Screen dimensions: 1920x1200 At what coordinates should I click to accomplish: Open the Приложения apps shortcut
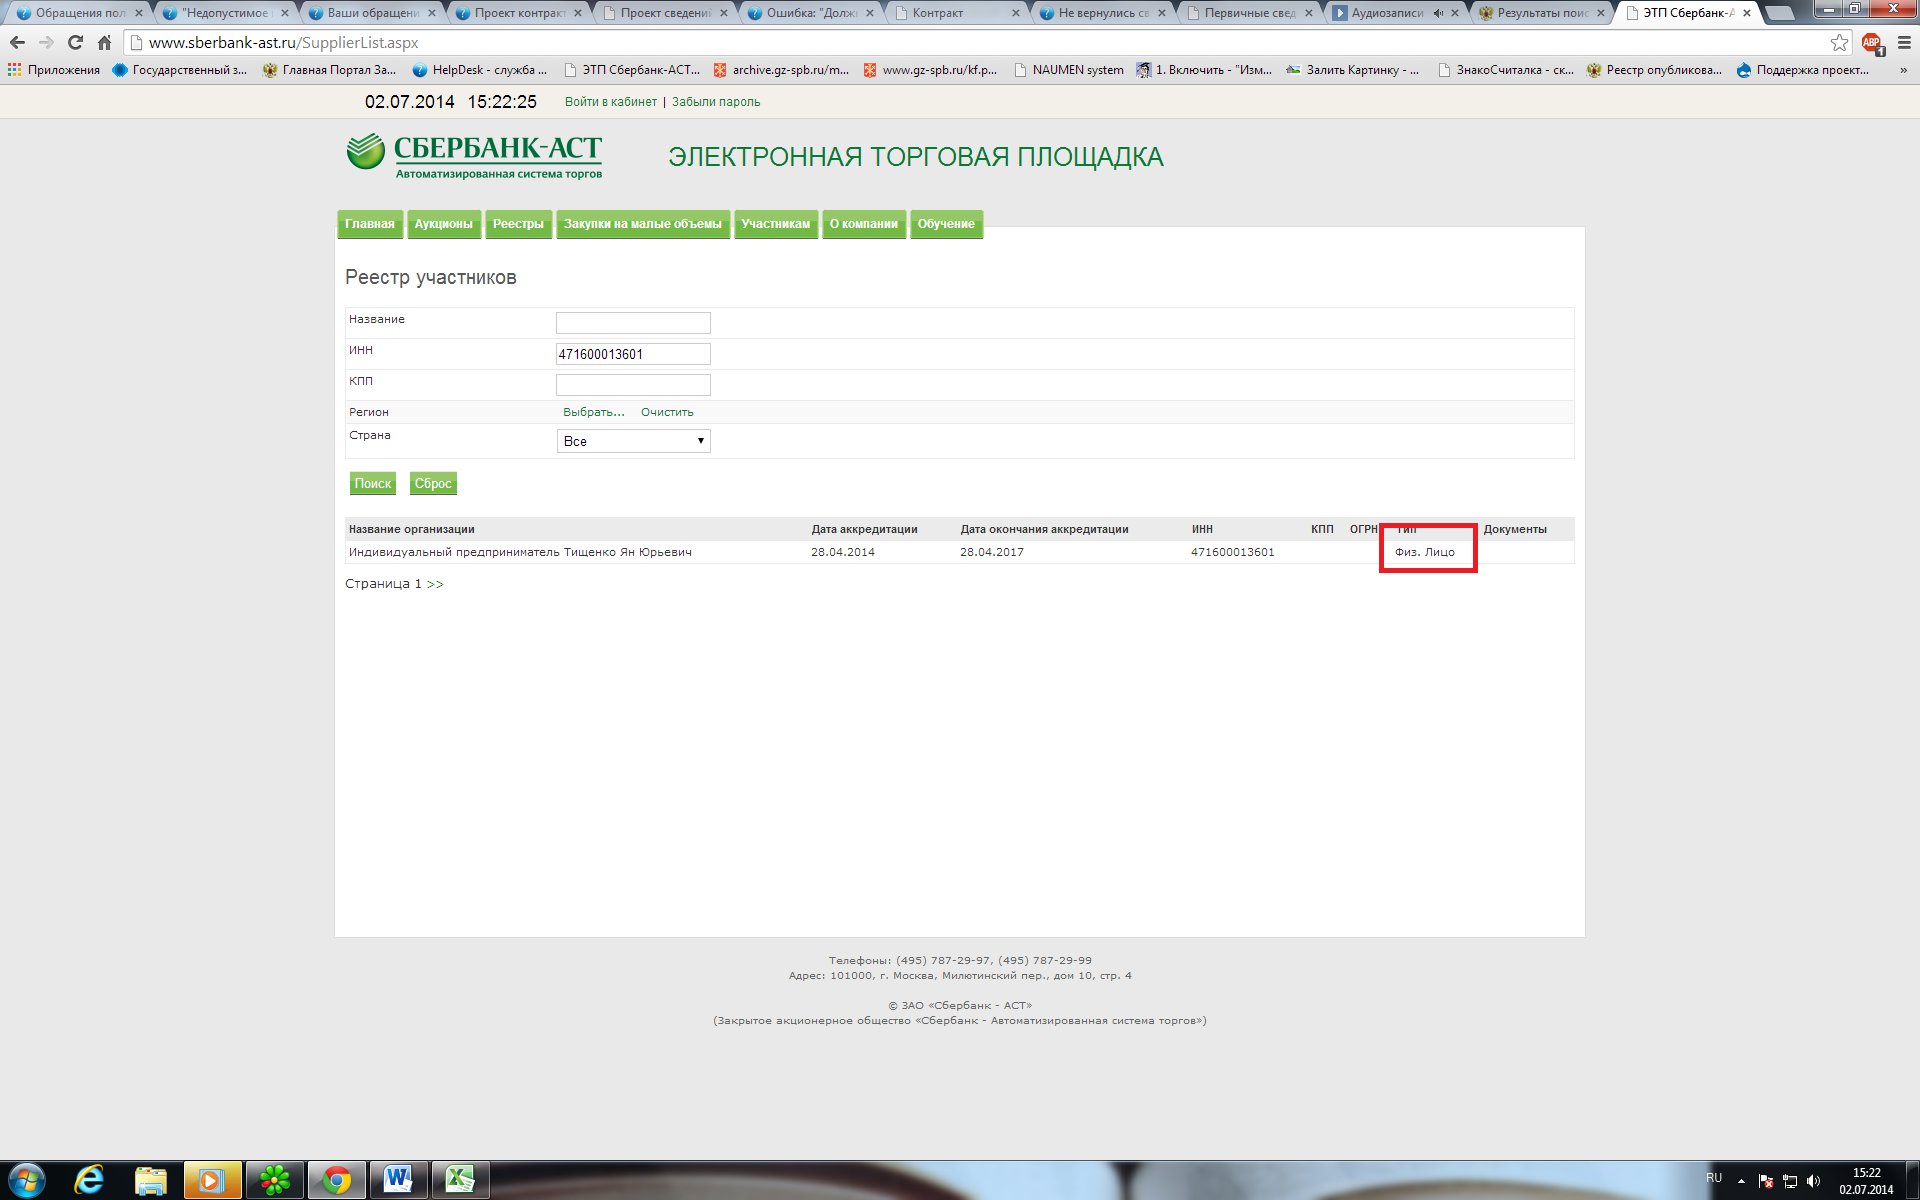(x=54, y=70)
